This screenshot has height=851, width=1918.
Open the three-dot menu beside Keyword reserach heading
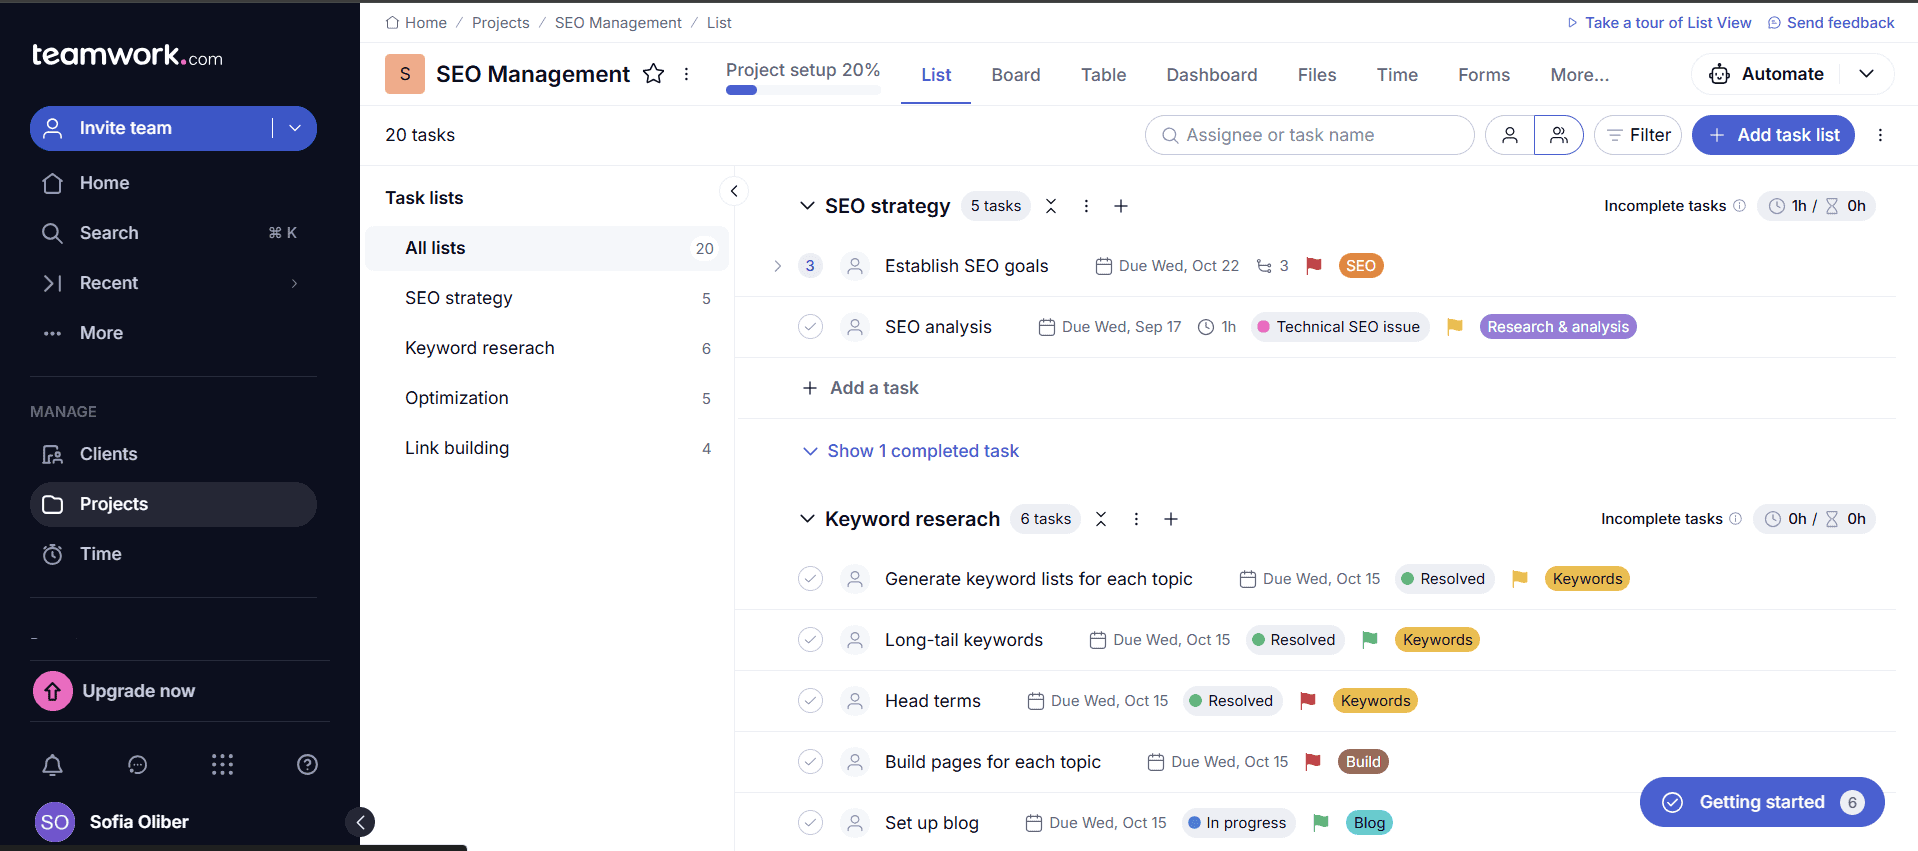1136,519
